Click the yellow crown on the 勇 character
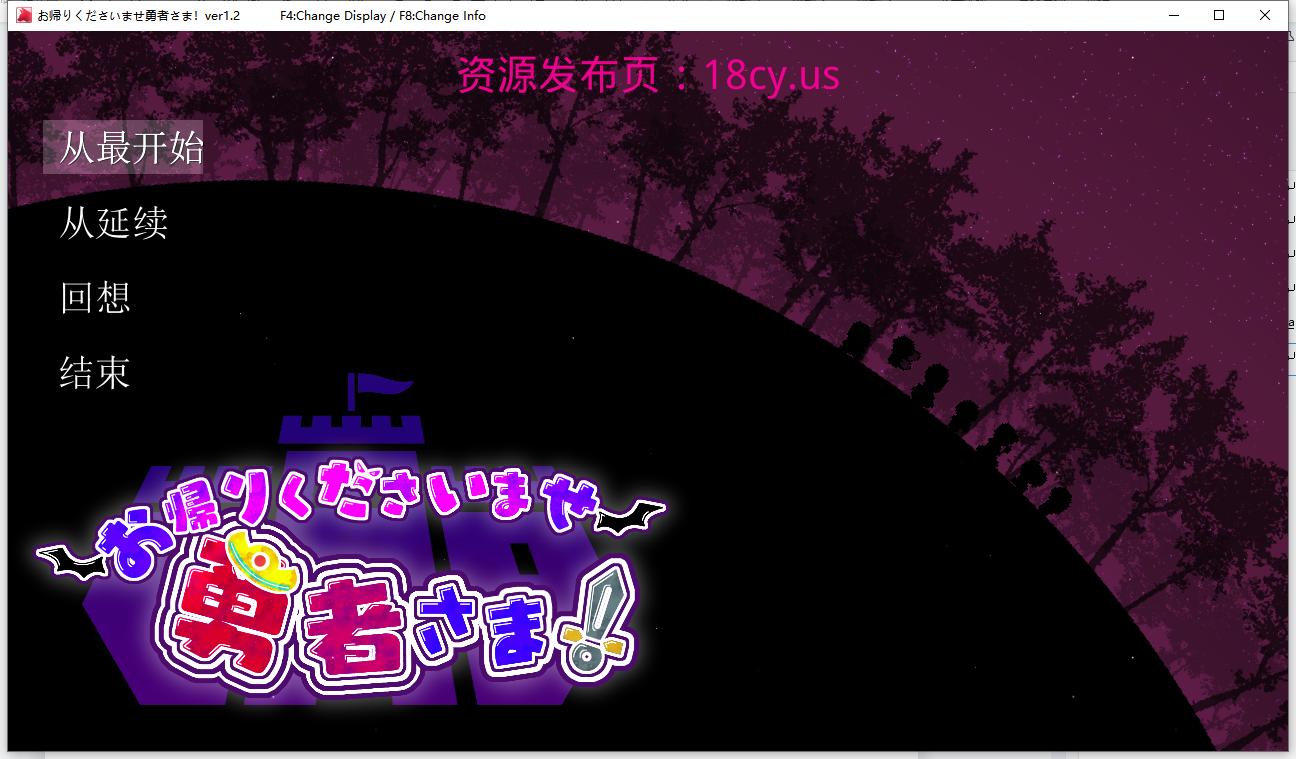Viewport: 1296px width, 759px height. click(259, 560)
